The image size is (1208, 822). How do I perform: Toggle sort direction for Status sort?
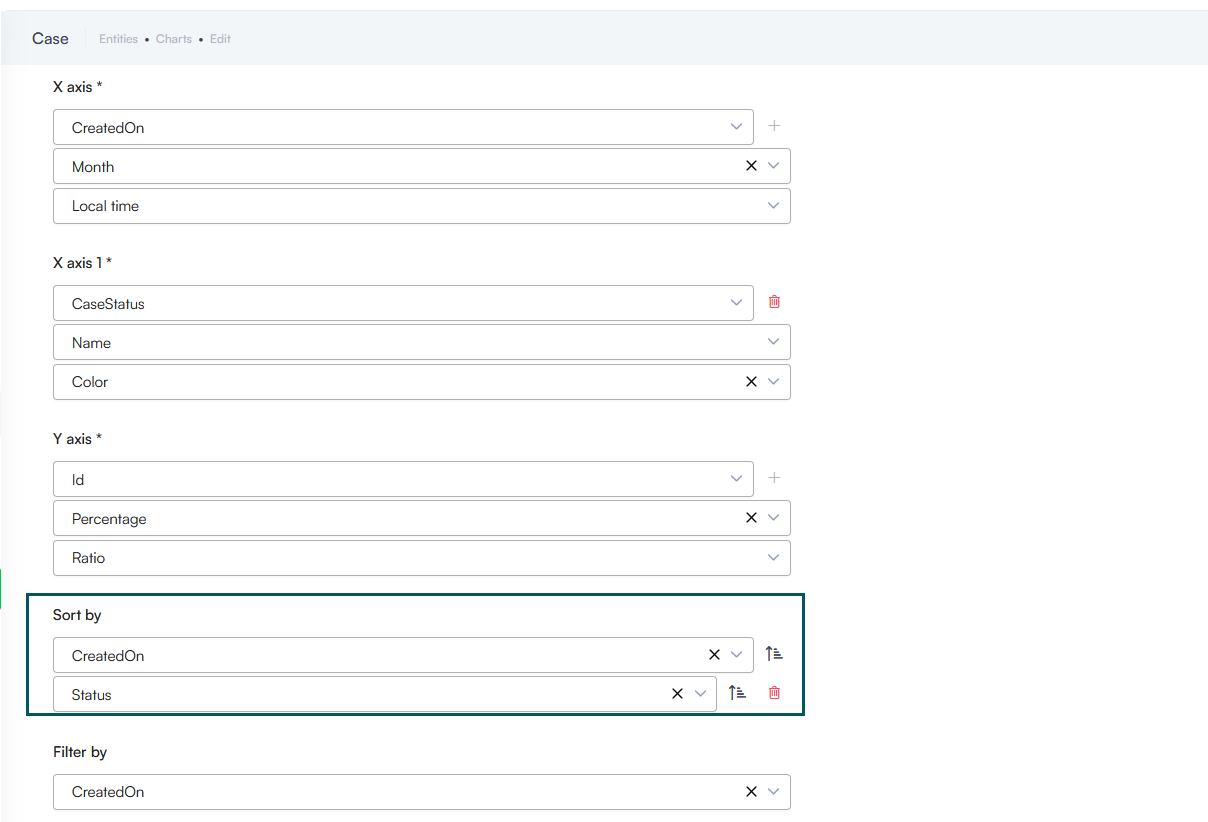click(737, 693)
